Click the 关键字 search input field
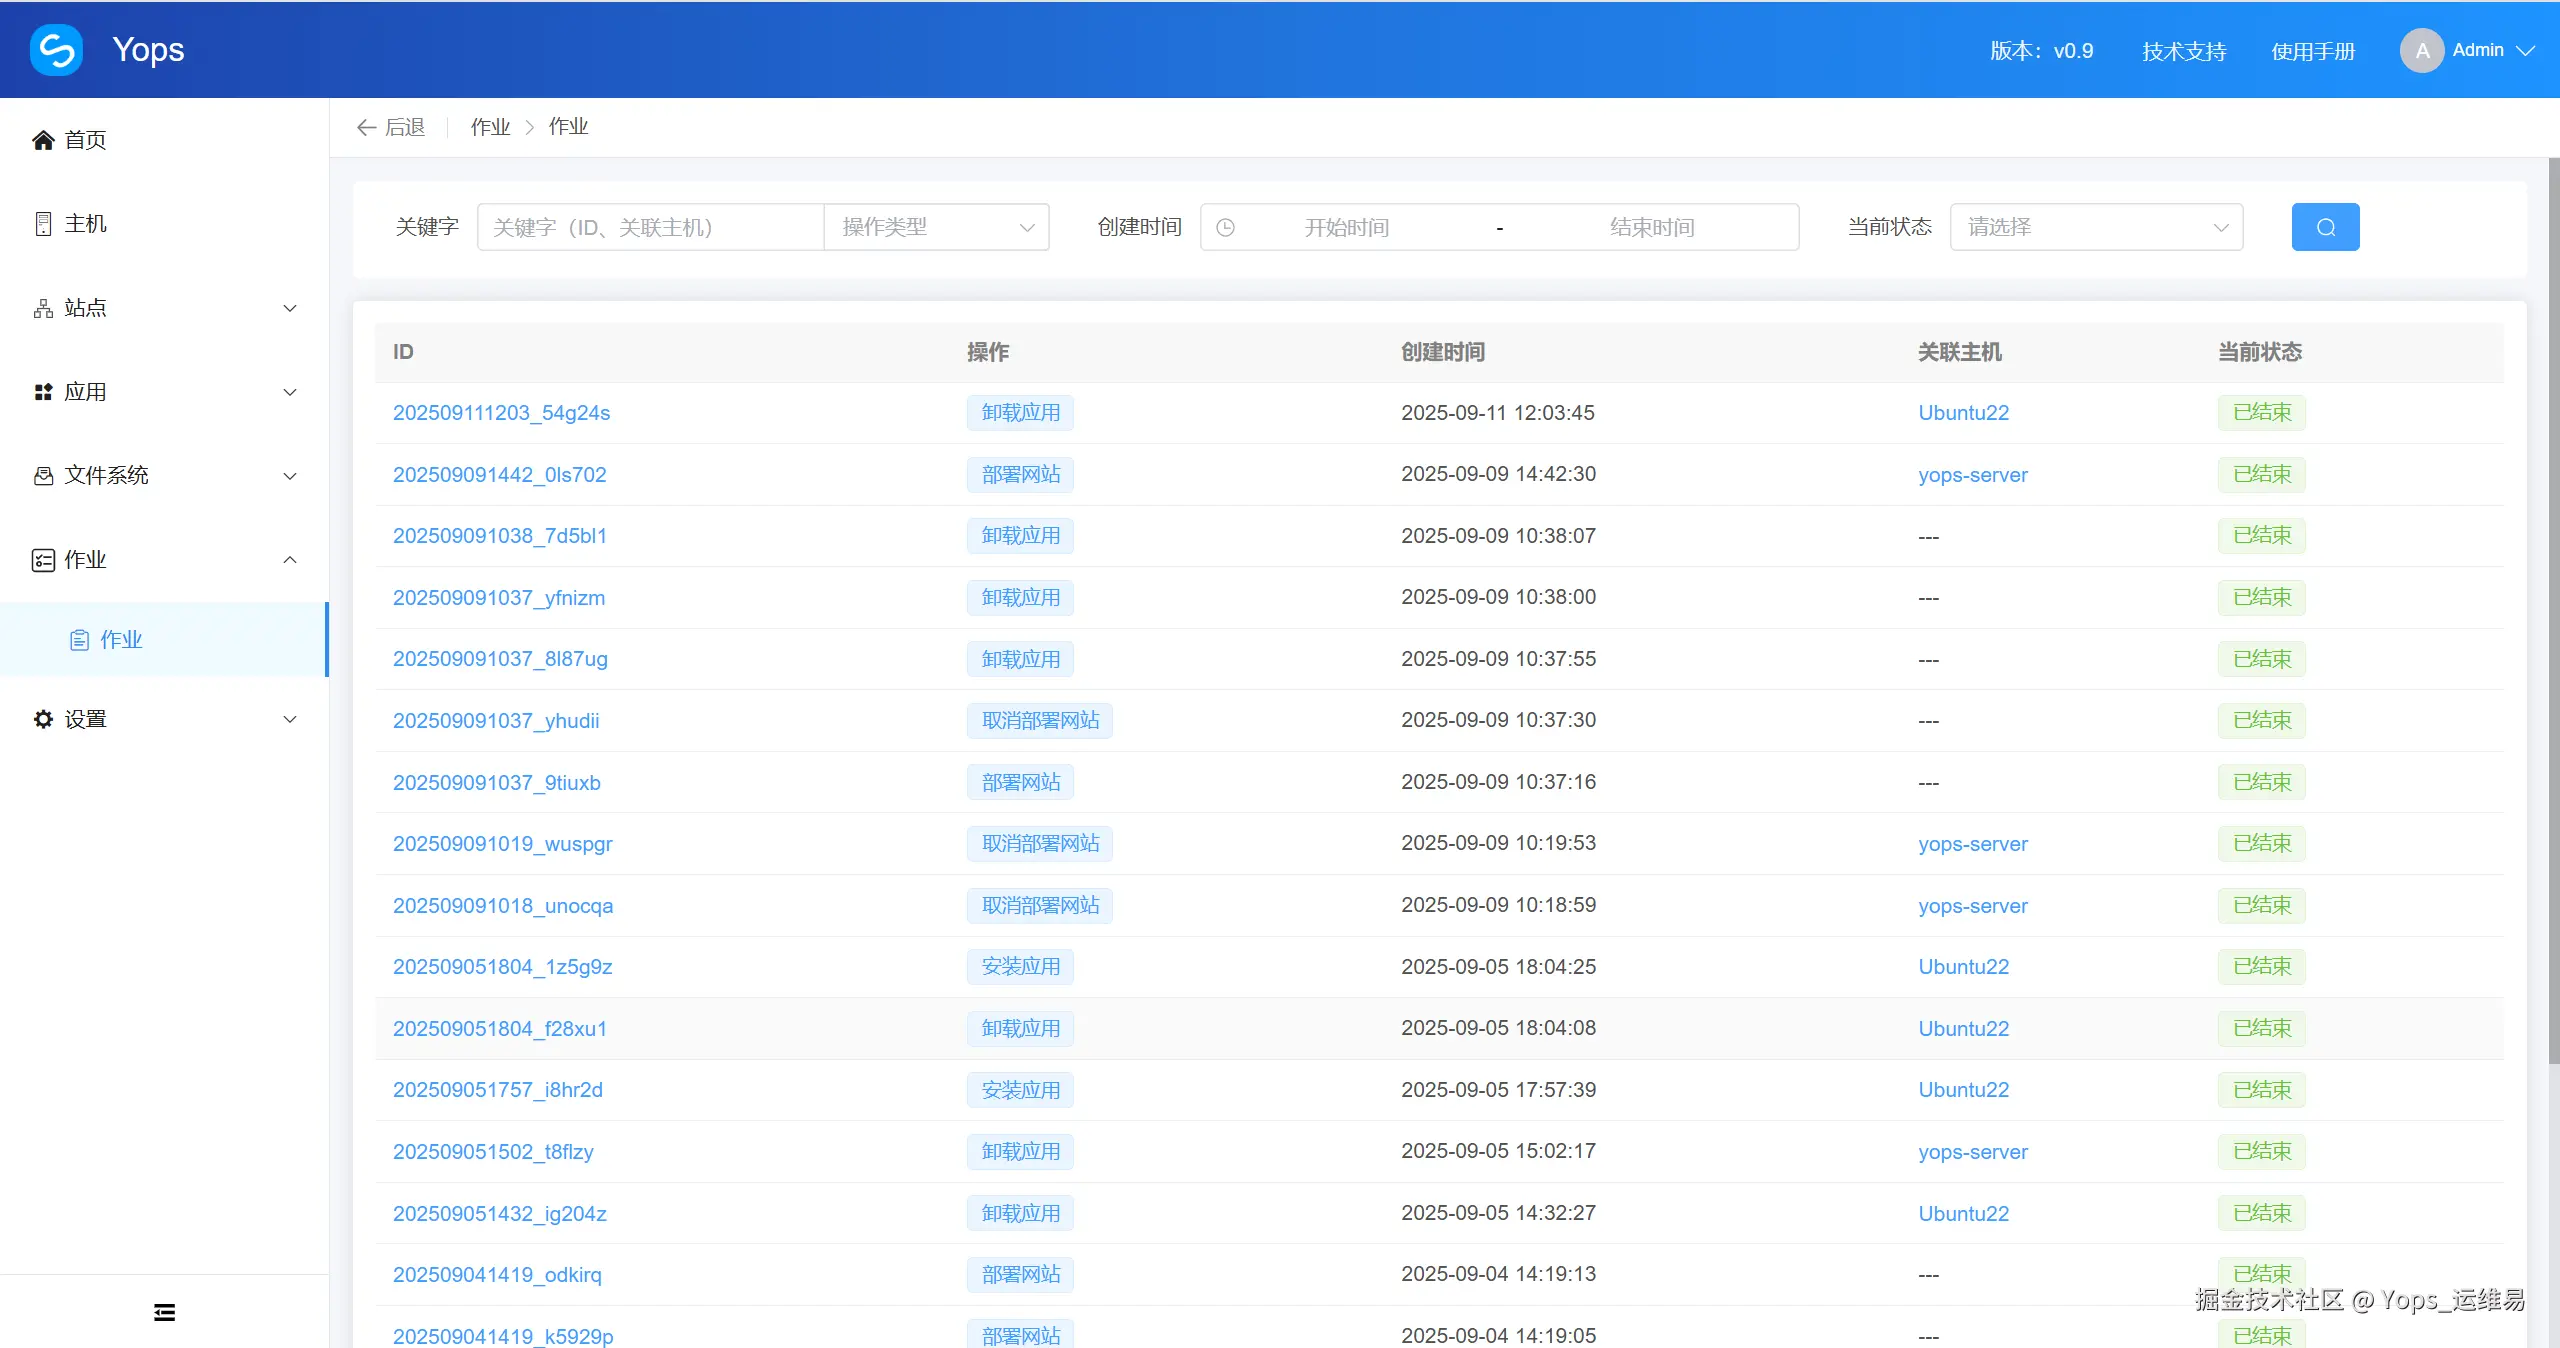 coord(650,226)
